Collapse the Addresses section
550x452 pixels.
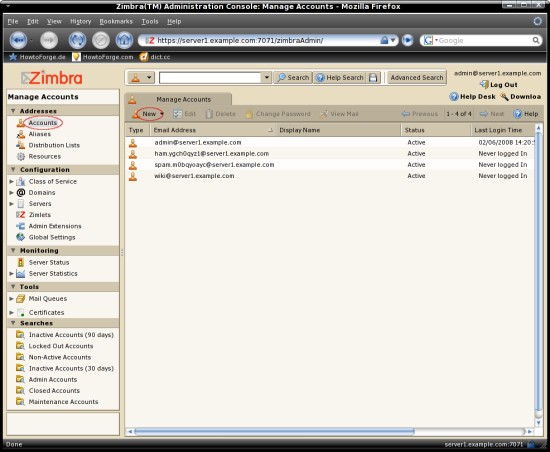(13, 111)
